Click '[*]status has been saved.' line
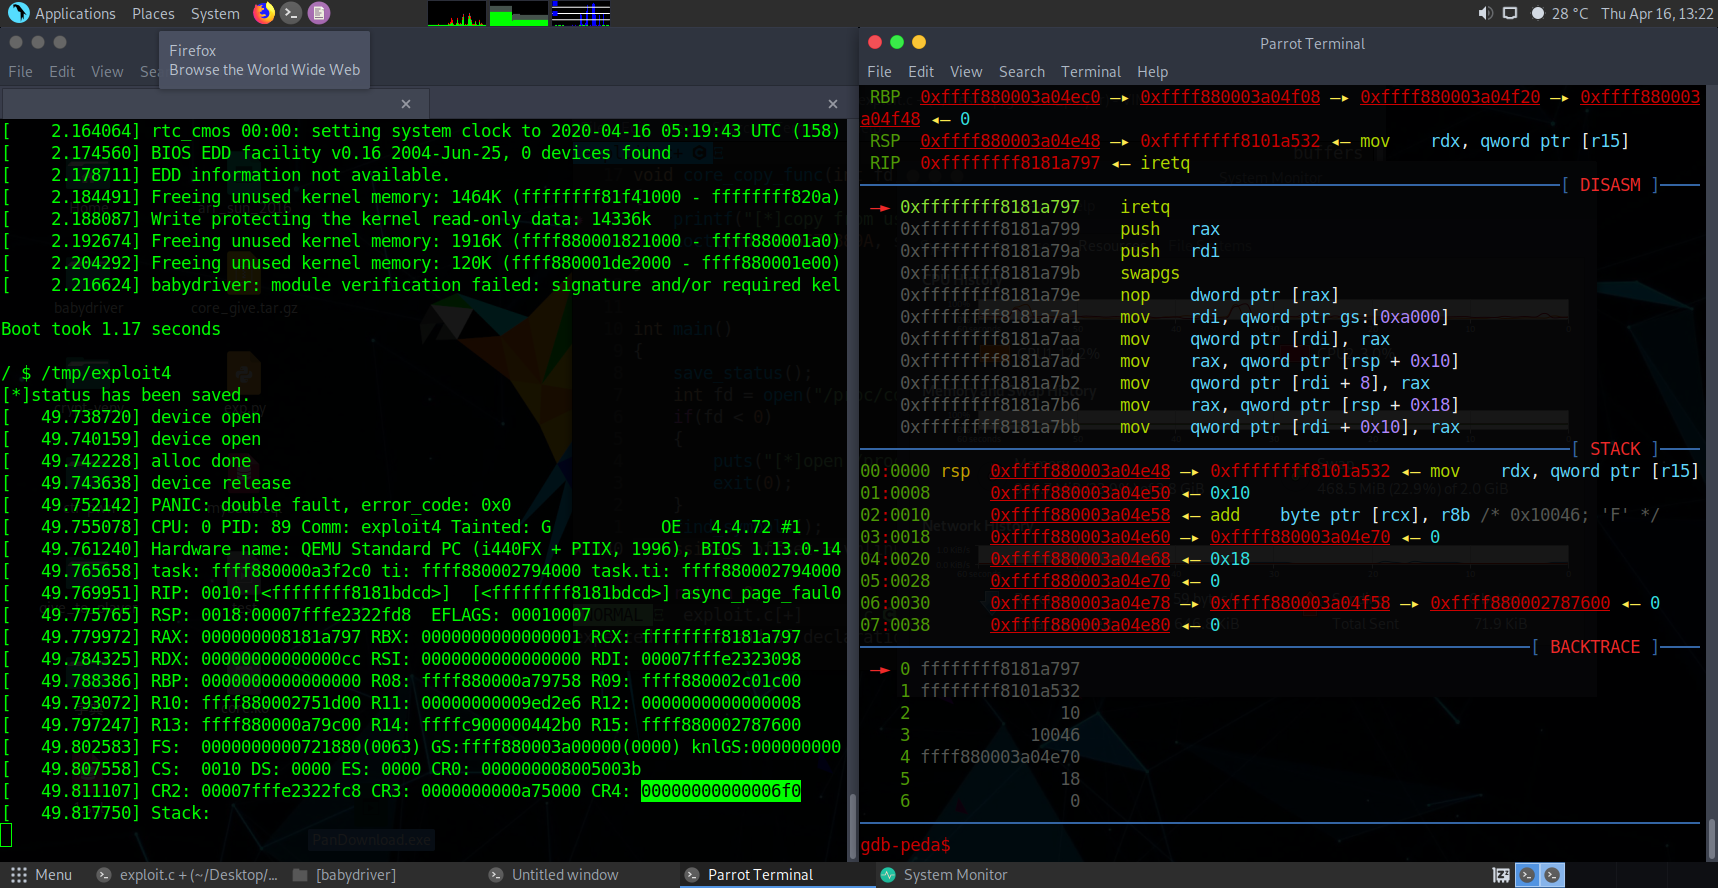The image size is (1718, 888). click(x=126, y=395)
